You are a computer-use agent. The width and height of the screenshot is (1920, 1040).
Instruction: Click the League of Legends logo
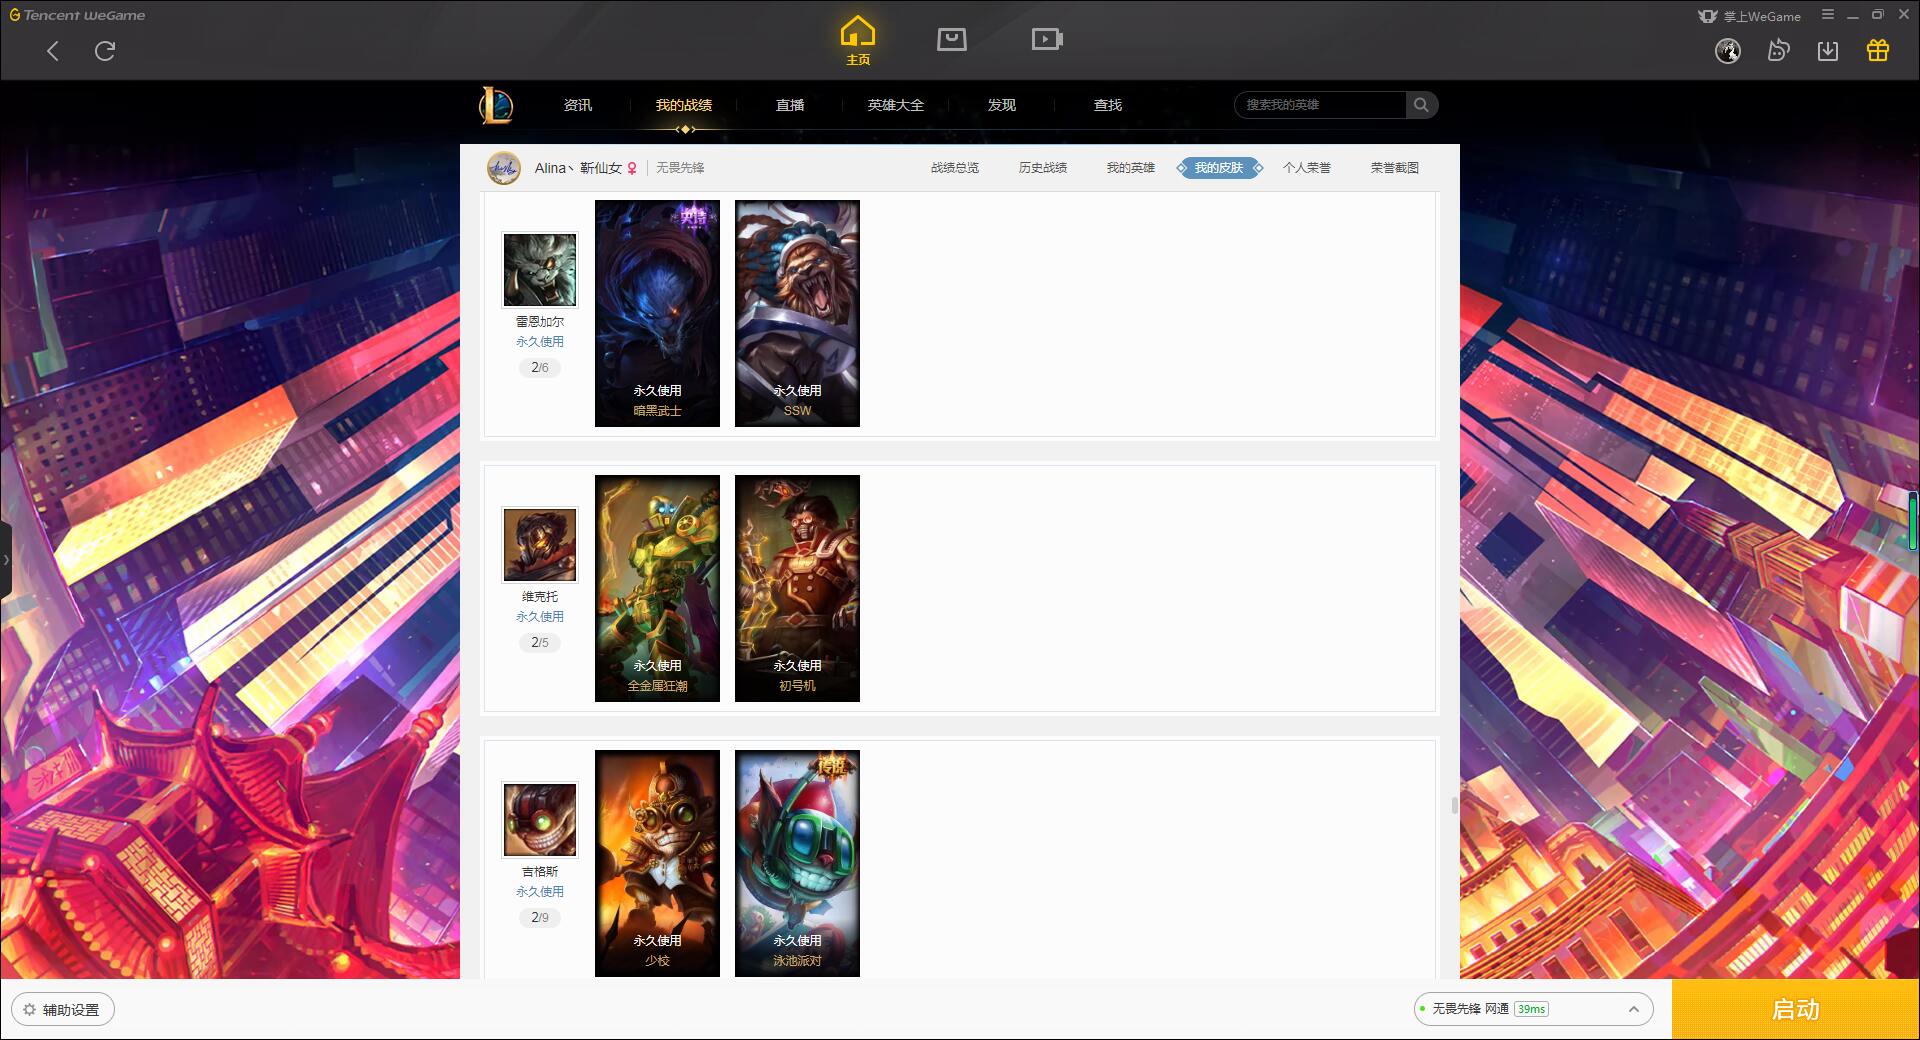tap(496, 105)
